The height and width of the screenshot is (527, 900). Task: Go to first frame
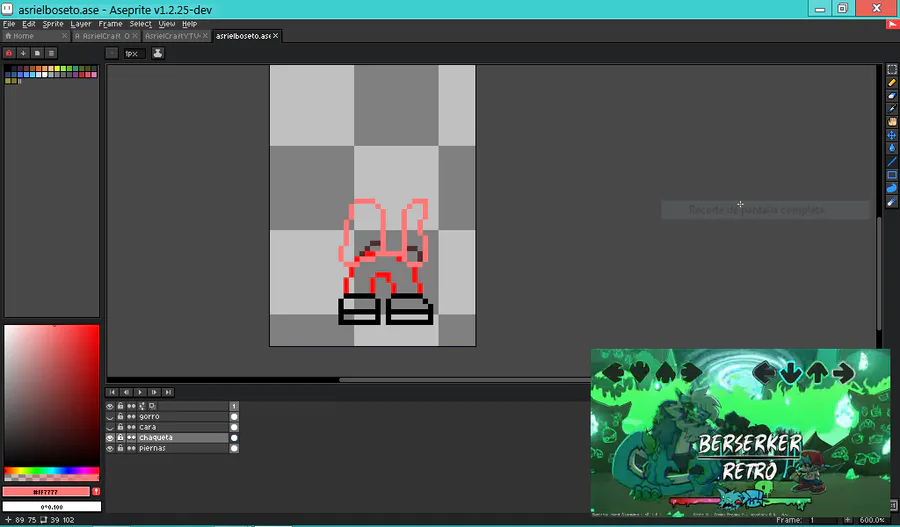[x=112, y=392]
